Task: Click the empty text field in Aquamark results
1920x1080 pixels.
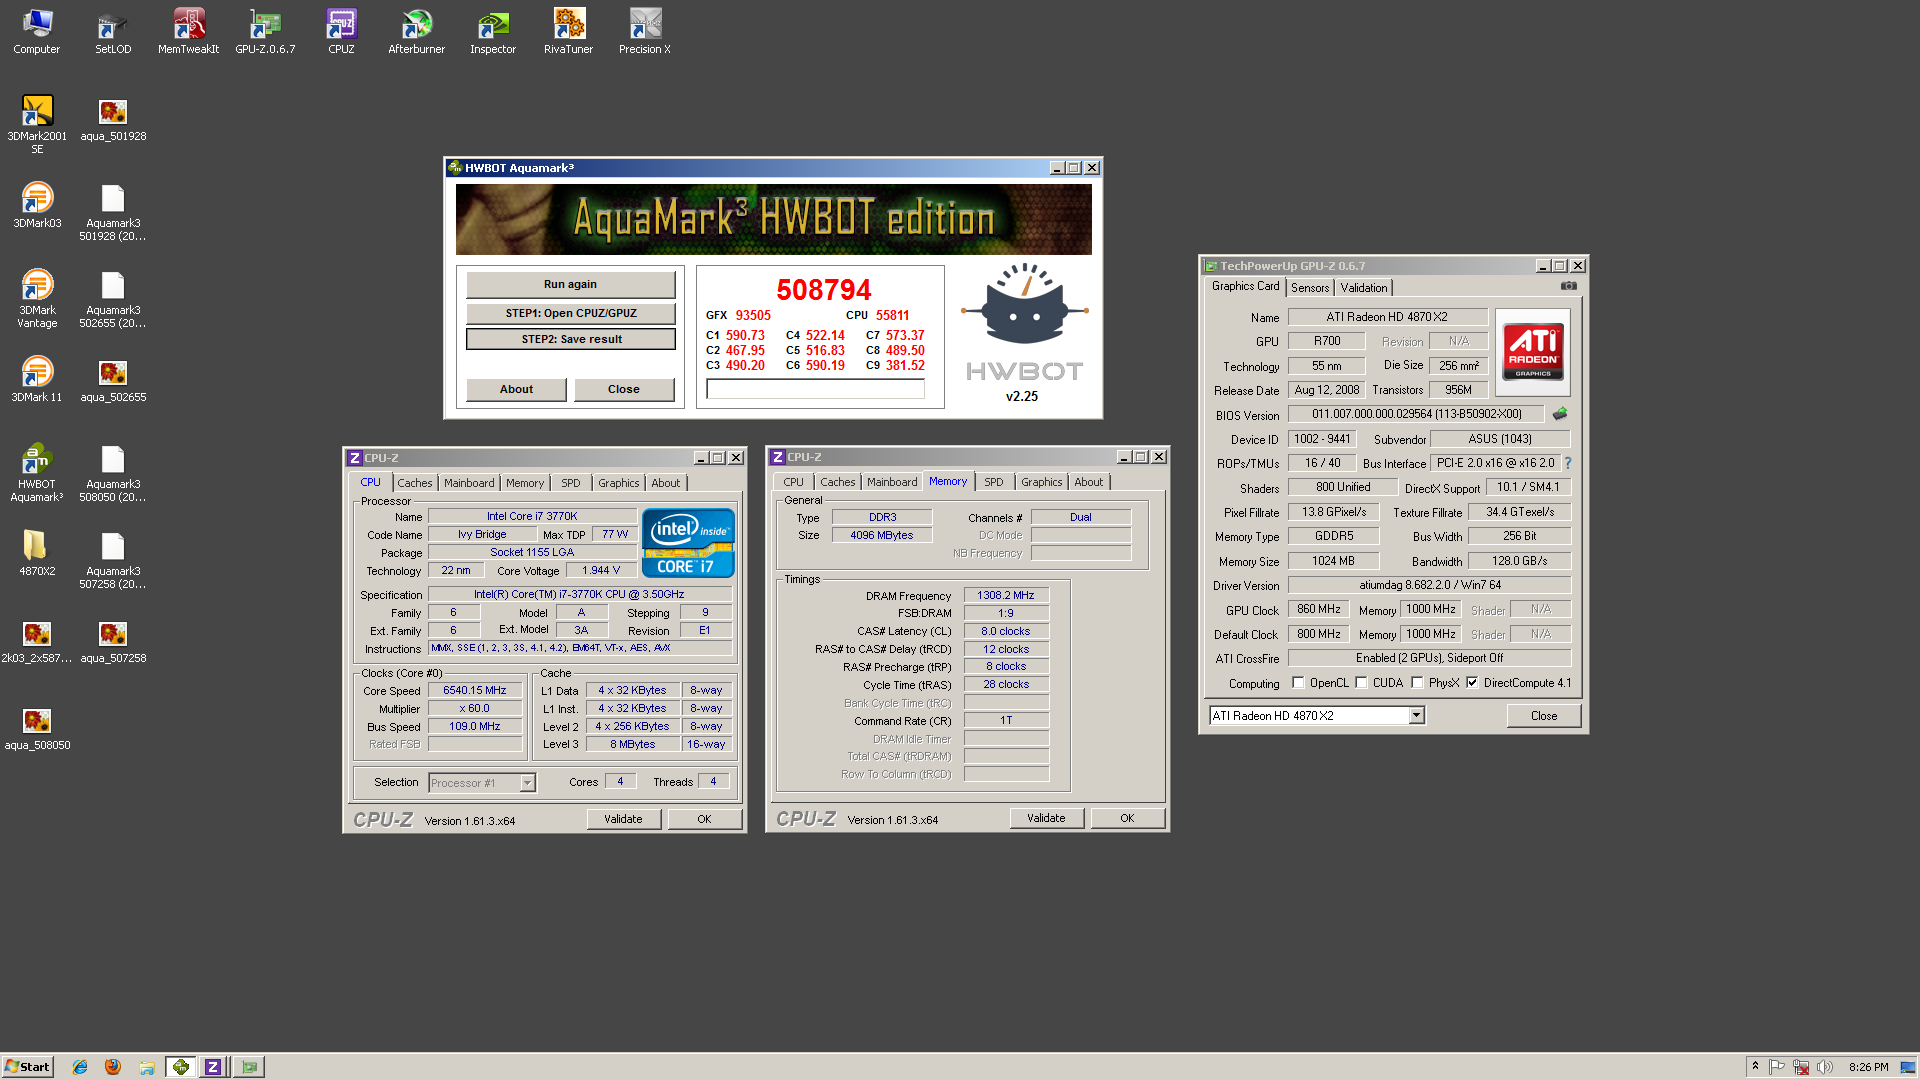Action: click(x=815, y=389)
